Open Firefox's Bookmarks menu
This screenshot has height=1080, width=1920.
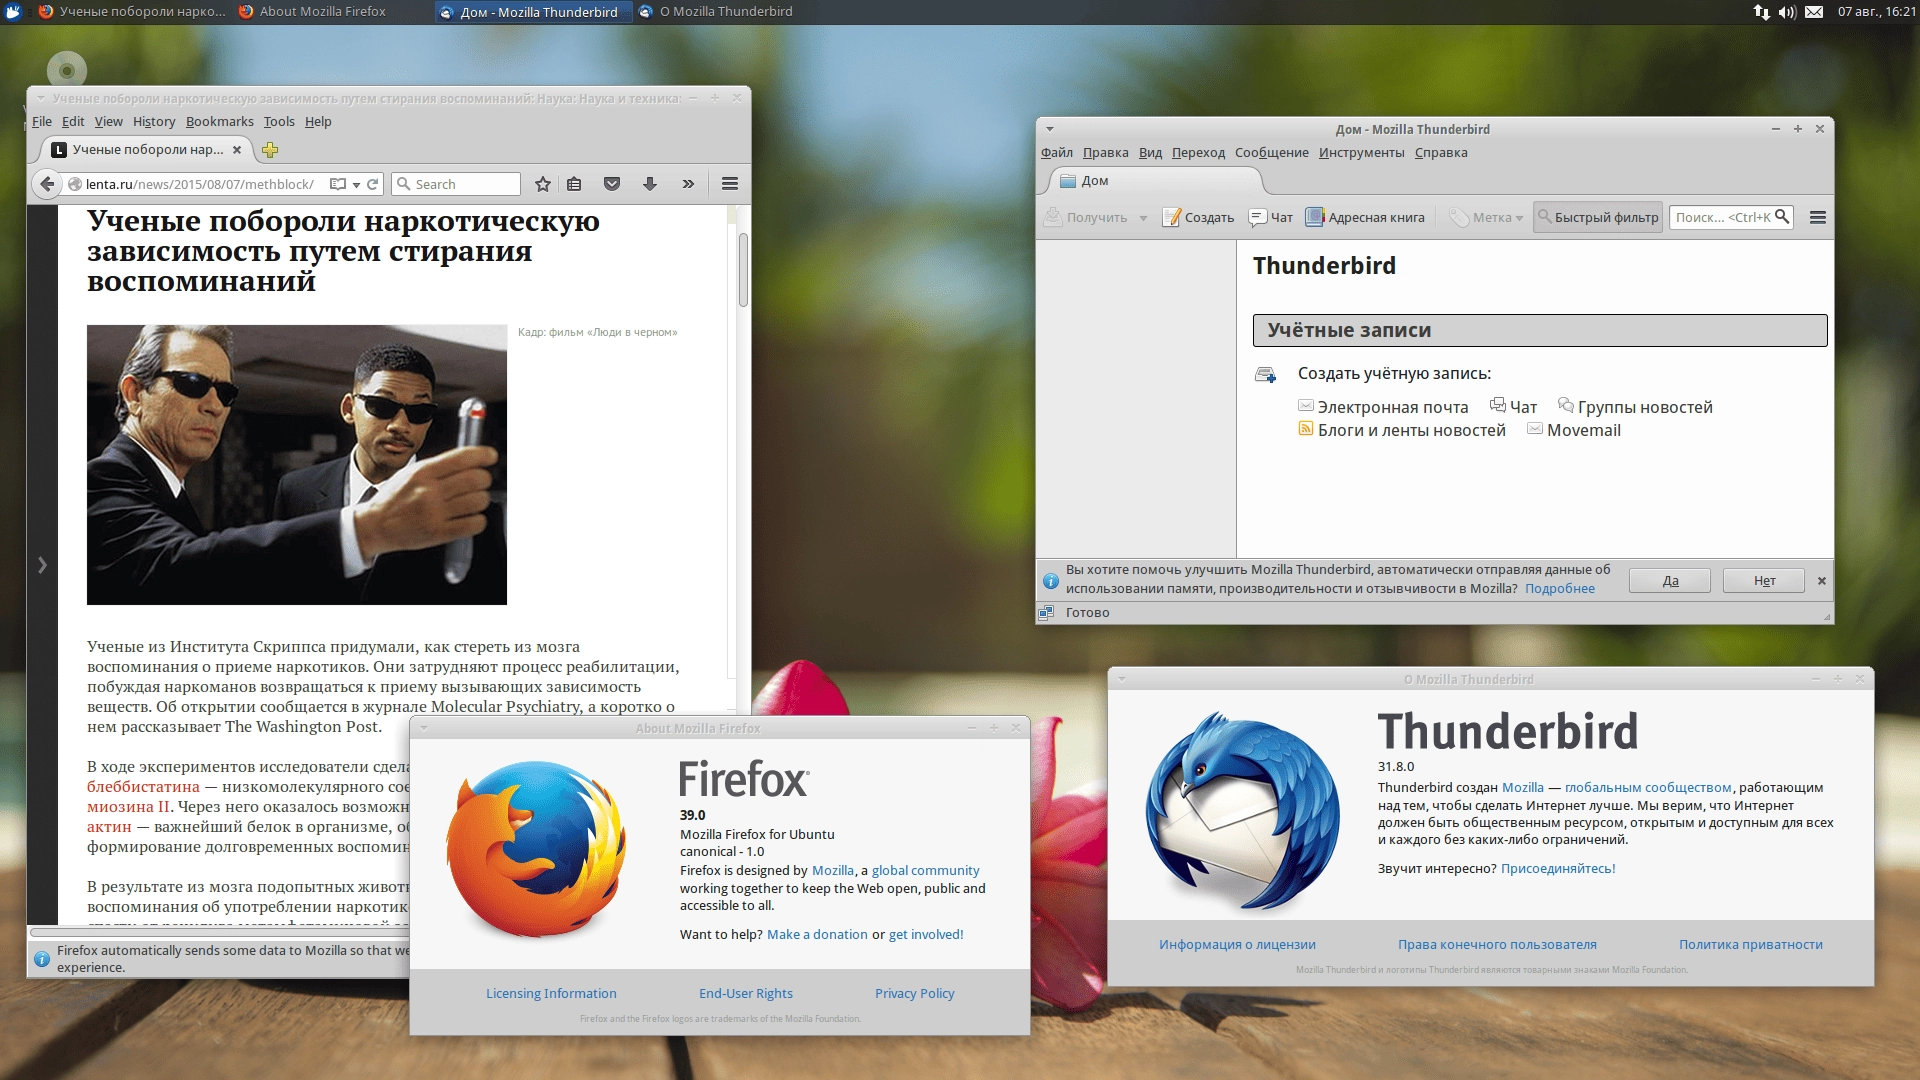click(x=220, y=122)
